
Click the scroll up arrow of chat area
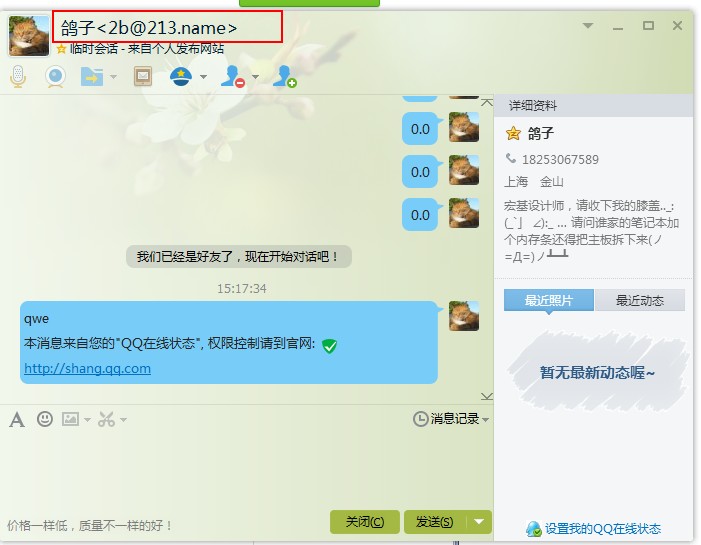coord(487,102)
